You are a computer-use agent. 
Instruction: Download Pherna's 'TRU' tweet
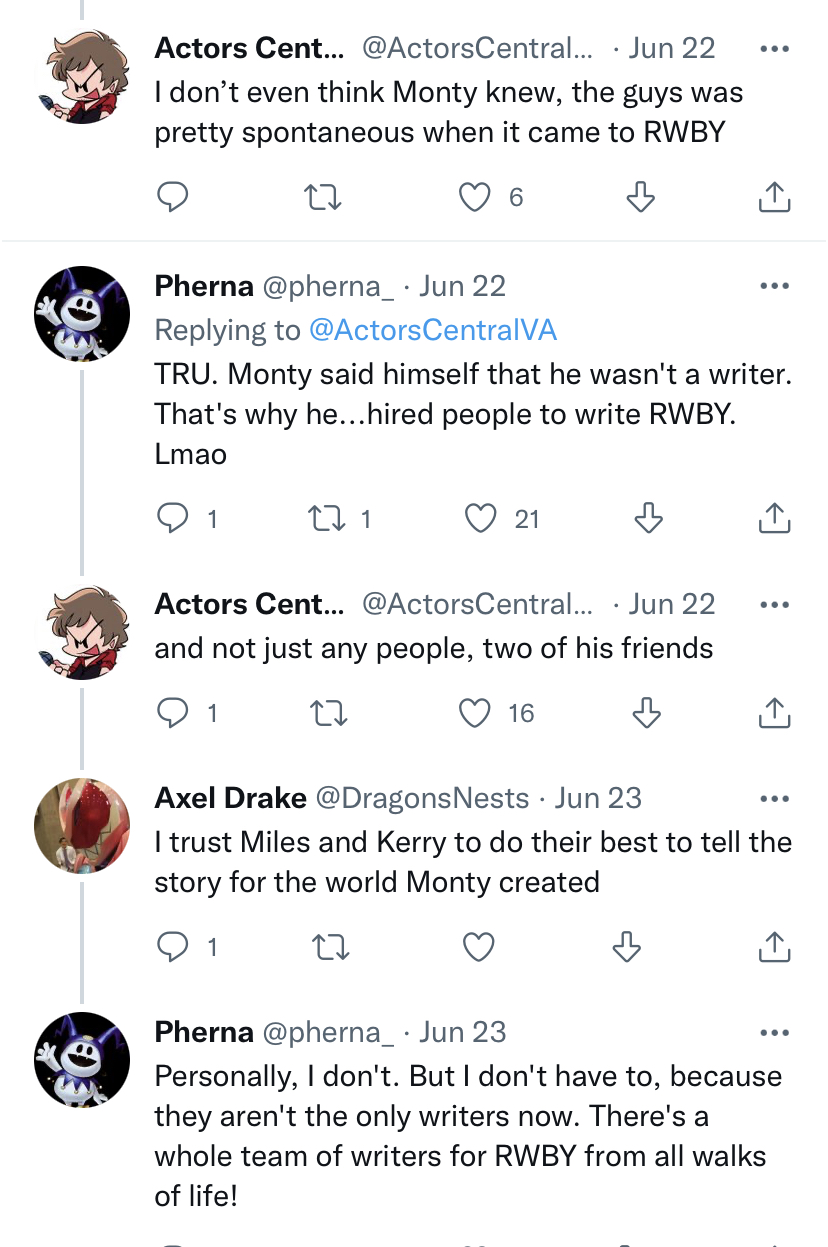coord(648,517)
